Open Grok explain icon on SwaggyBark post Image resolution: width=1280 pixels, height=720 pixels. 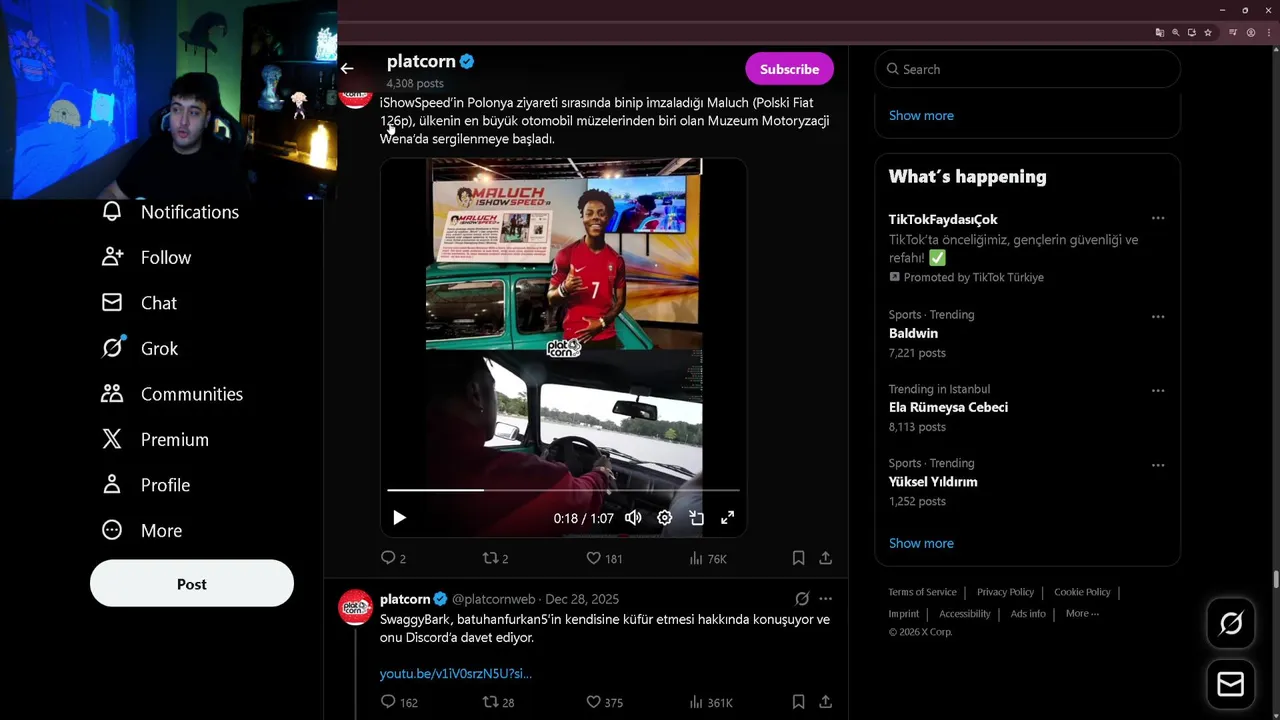[x=802, y=599]
